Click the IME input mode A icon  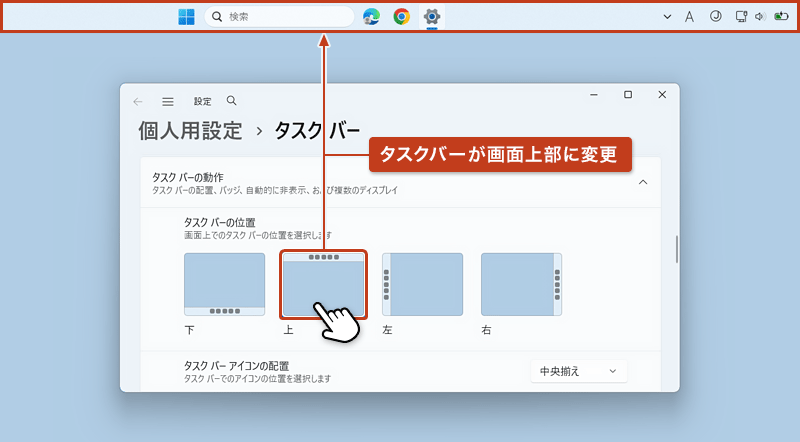click(x=689, y=17)
